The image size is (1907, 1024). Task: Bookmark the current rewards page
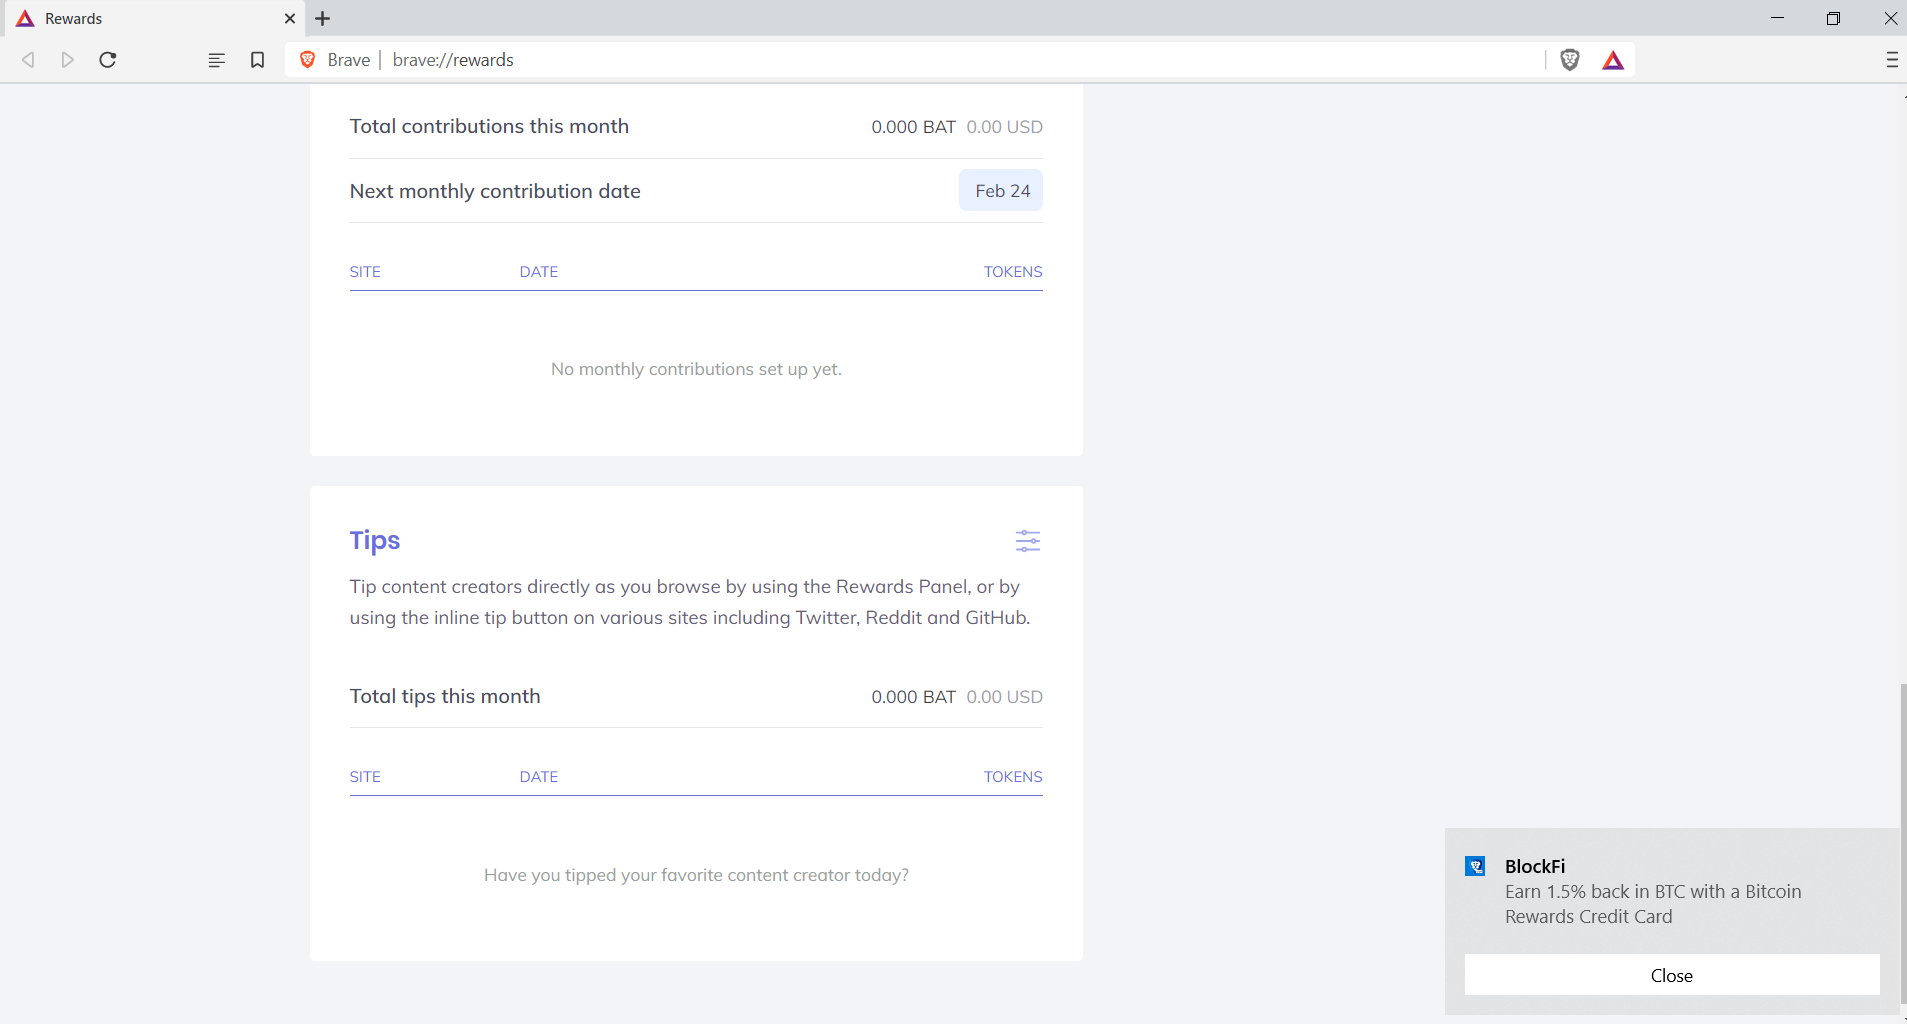point(258,60)
